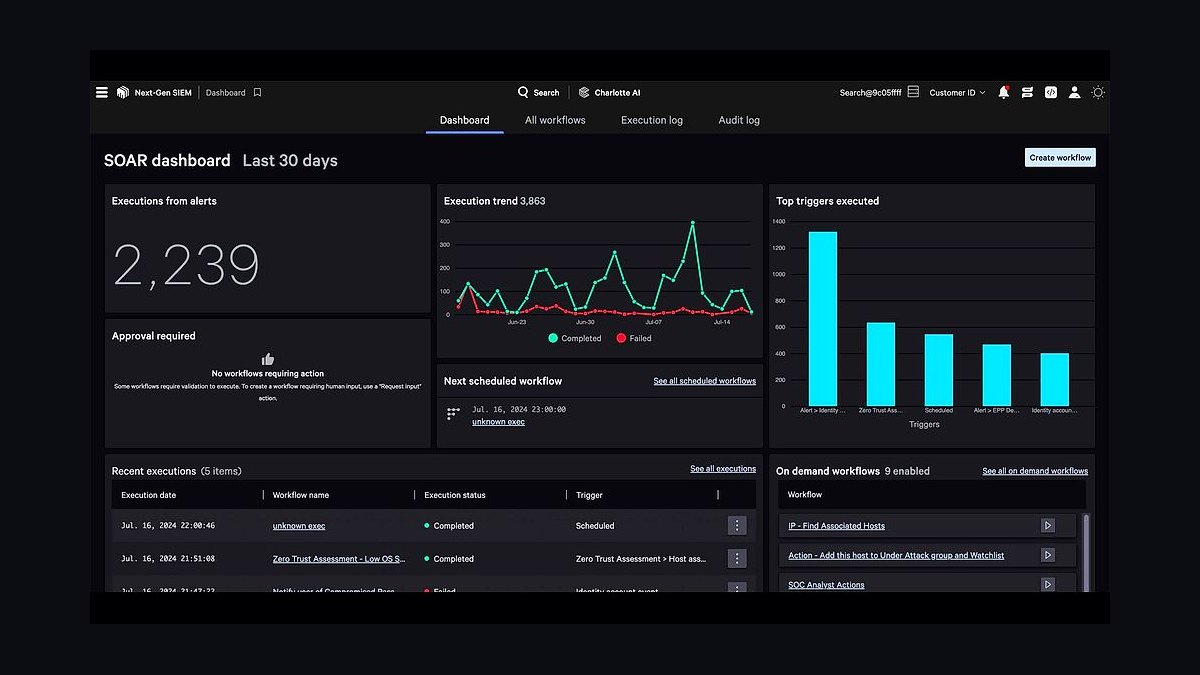Click execution date Jul. 16, 2024 21:51:08
This screenshot has height=675, width=1200.
168,559
